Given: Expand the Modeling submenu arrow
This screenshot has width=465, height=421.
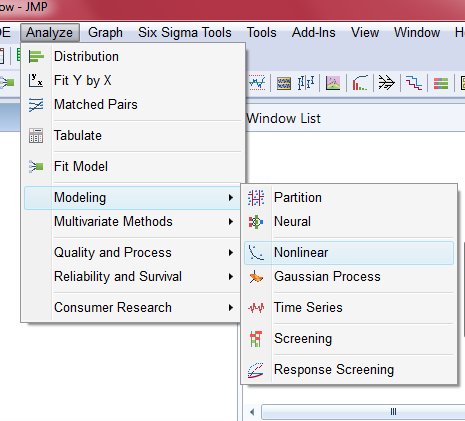Looking at the screenshot, I should (x=231, y=198).
